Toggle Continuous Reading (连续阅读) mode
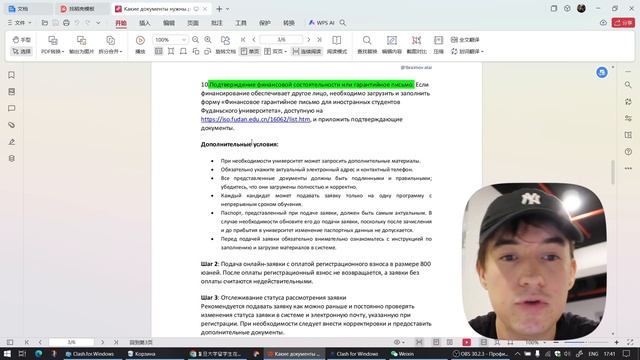Screen dimensions: 640x360 307,51
